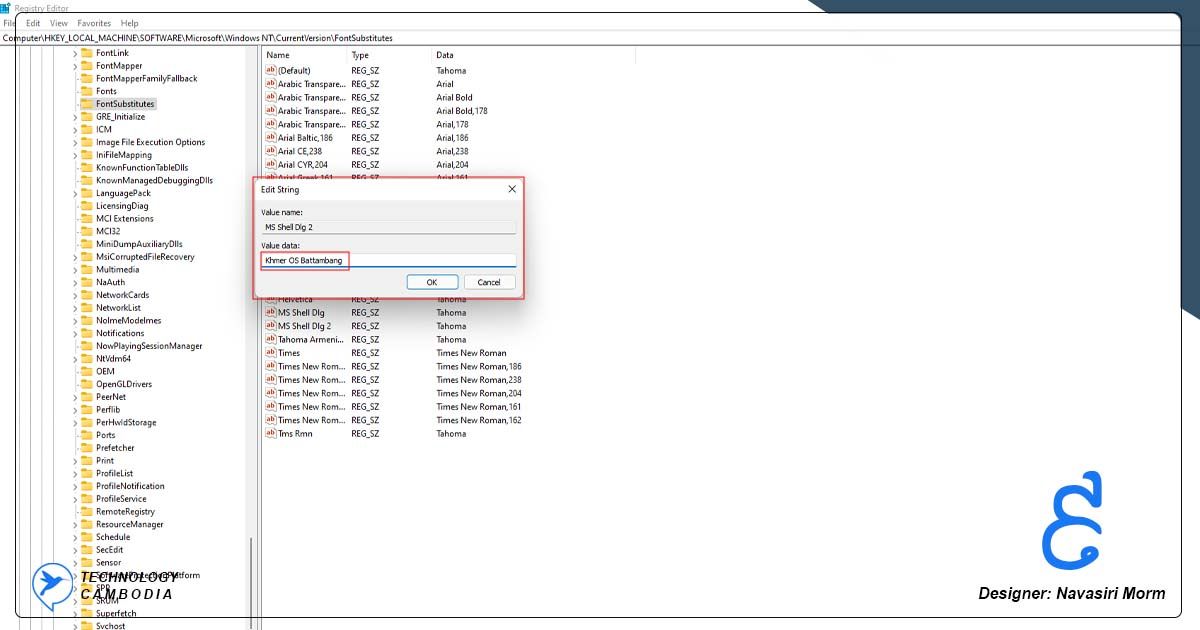
Task: Confirm the Edit String dialog with OK
Action: (432, 282)
